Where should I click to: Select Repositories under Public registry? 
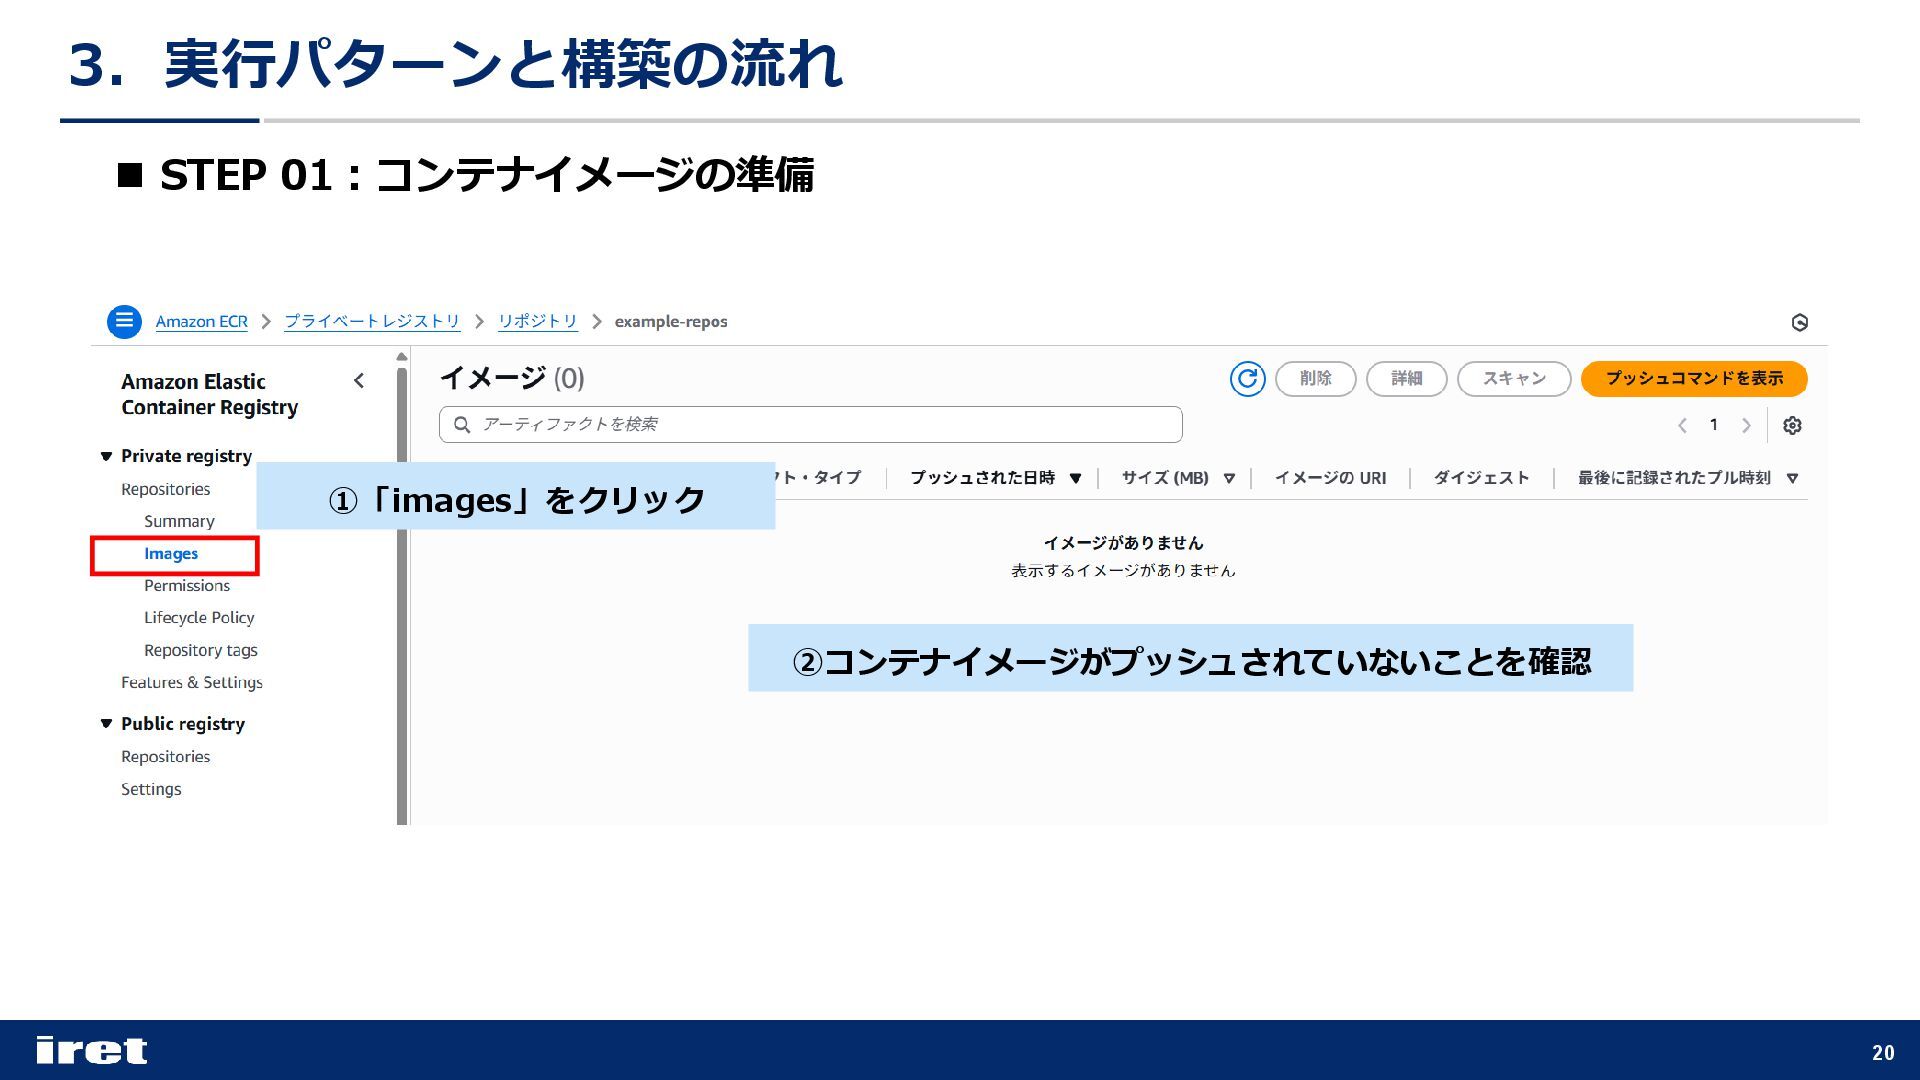[x=166, y=757]
